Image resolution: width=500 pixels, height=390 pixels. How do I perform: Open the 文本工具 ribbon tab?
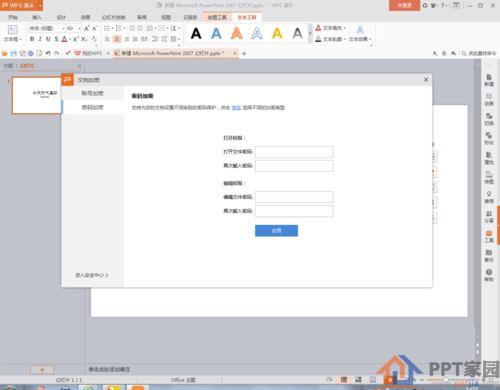pos(247,17)
